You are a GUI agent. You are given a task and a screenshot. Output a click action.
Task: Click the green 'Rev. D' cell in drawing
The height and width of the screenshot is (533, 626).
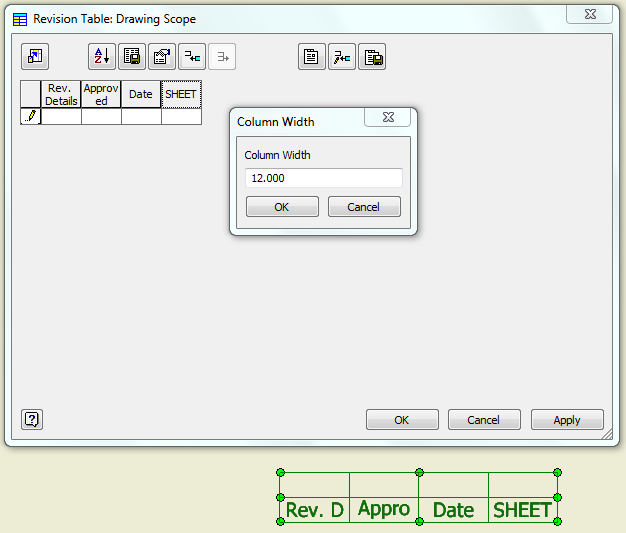tap(315, 509)
